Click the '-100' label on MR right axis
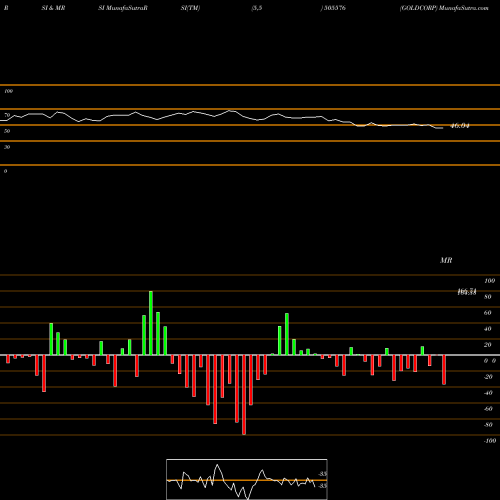 coord(490,441)
